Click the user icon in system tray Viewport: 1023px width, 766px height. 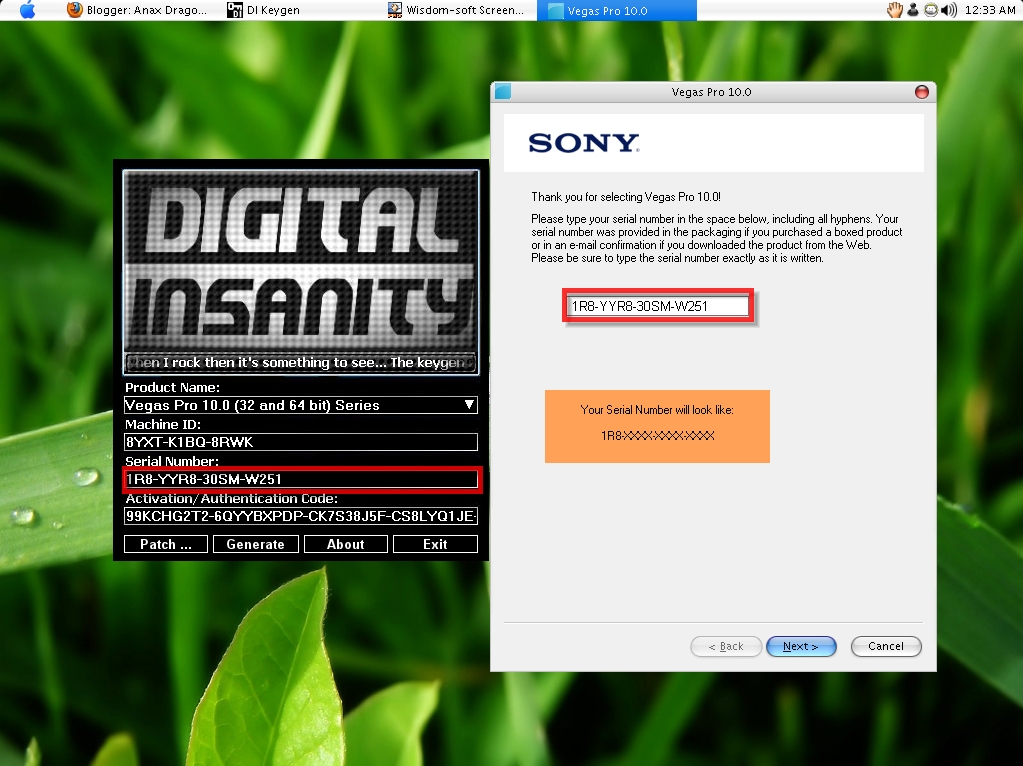click(x=913, y=10)
